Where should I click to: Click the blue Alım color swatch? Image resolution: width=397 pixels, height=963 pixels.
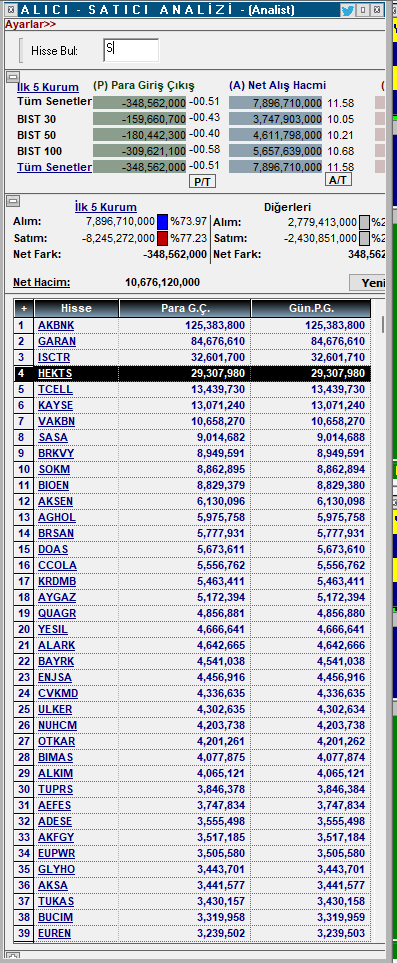[x=163, y=222]
